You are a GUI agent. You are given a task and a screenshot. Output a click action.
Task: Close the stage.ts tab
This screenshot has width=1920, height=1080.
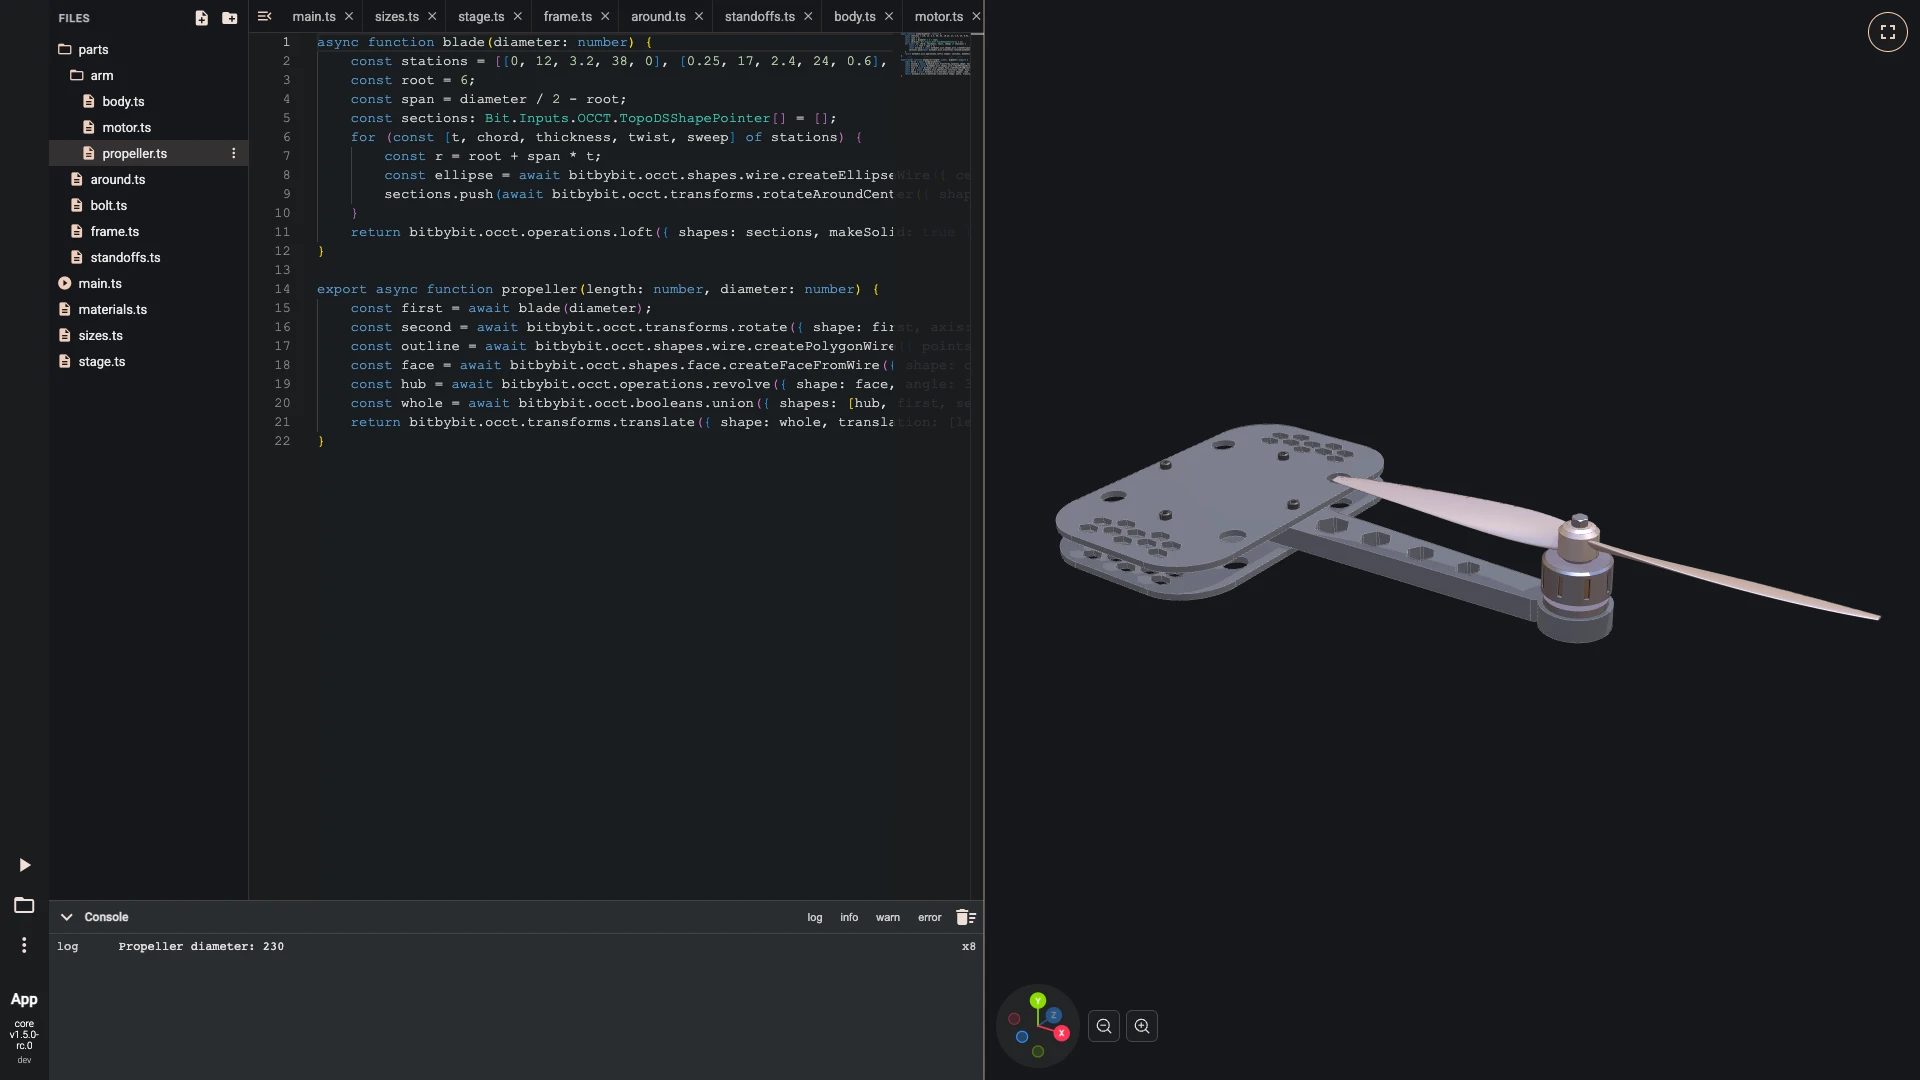coord(517,17)
